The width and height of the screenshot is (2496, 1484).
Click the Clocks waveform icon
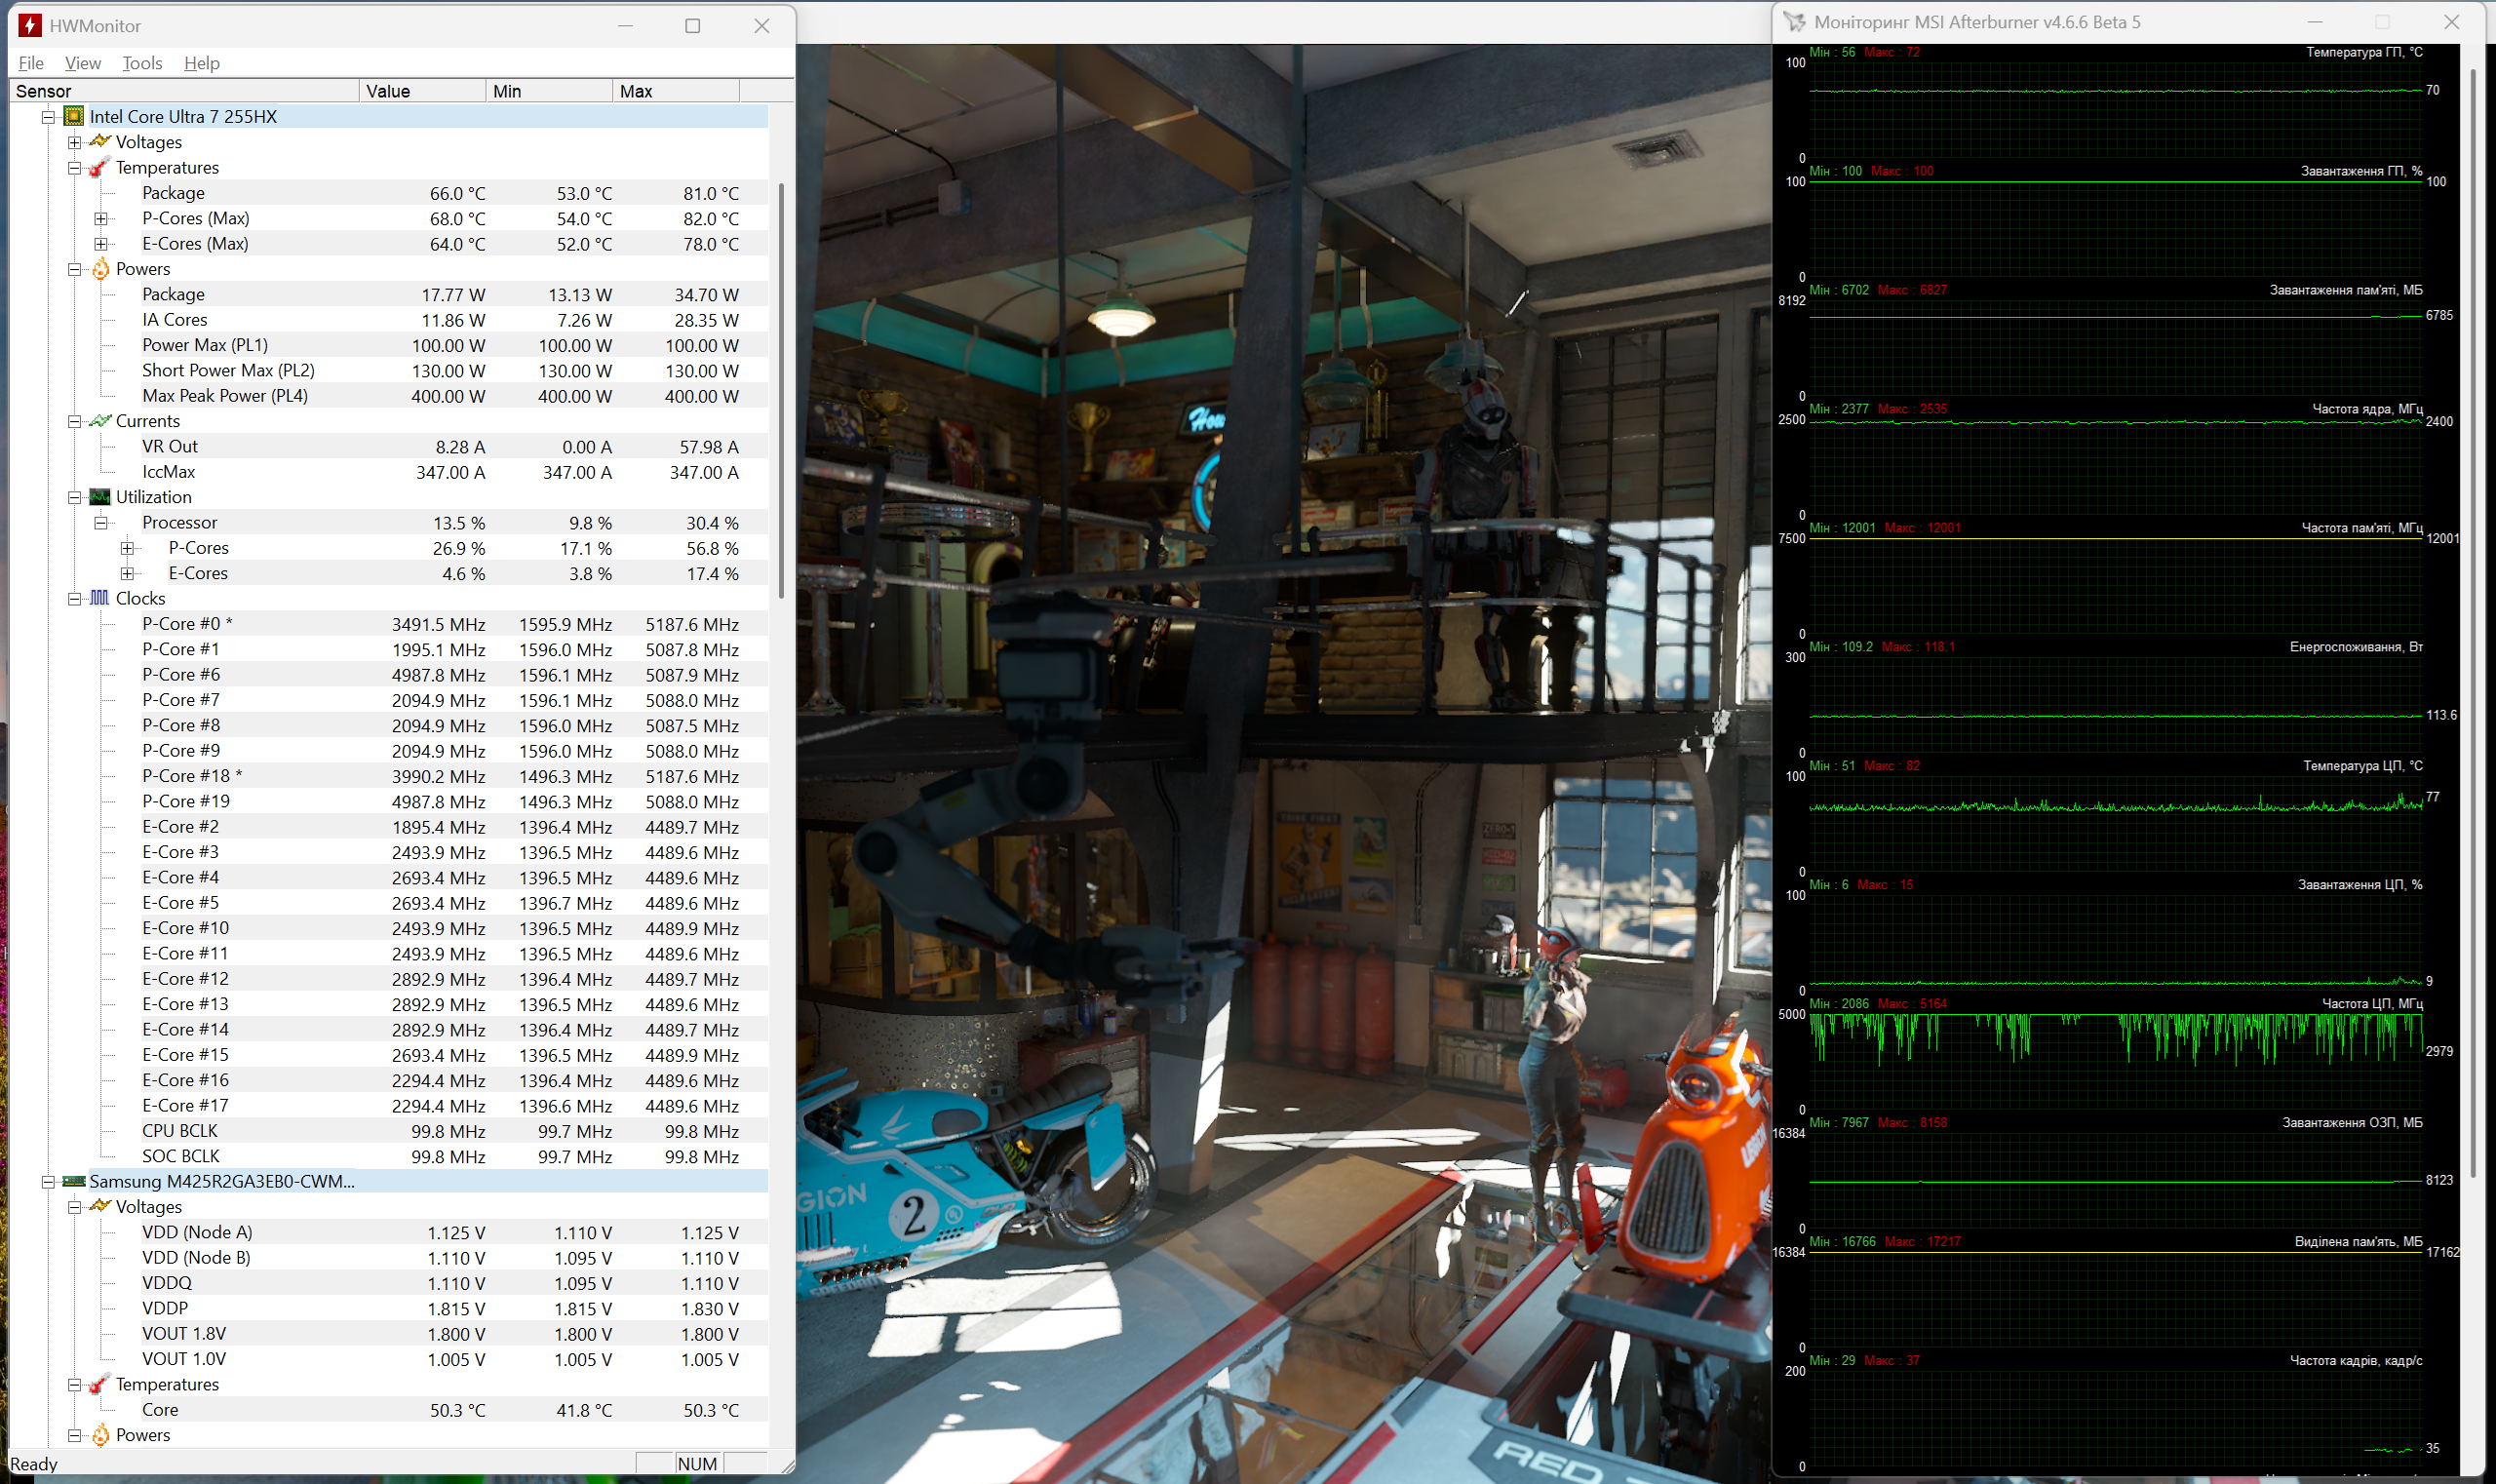[x=100, y=598]
